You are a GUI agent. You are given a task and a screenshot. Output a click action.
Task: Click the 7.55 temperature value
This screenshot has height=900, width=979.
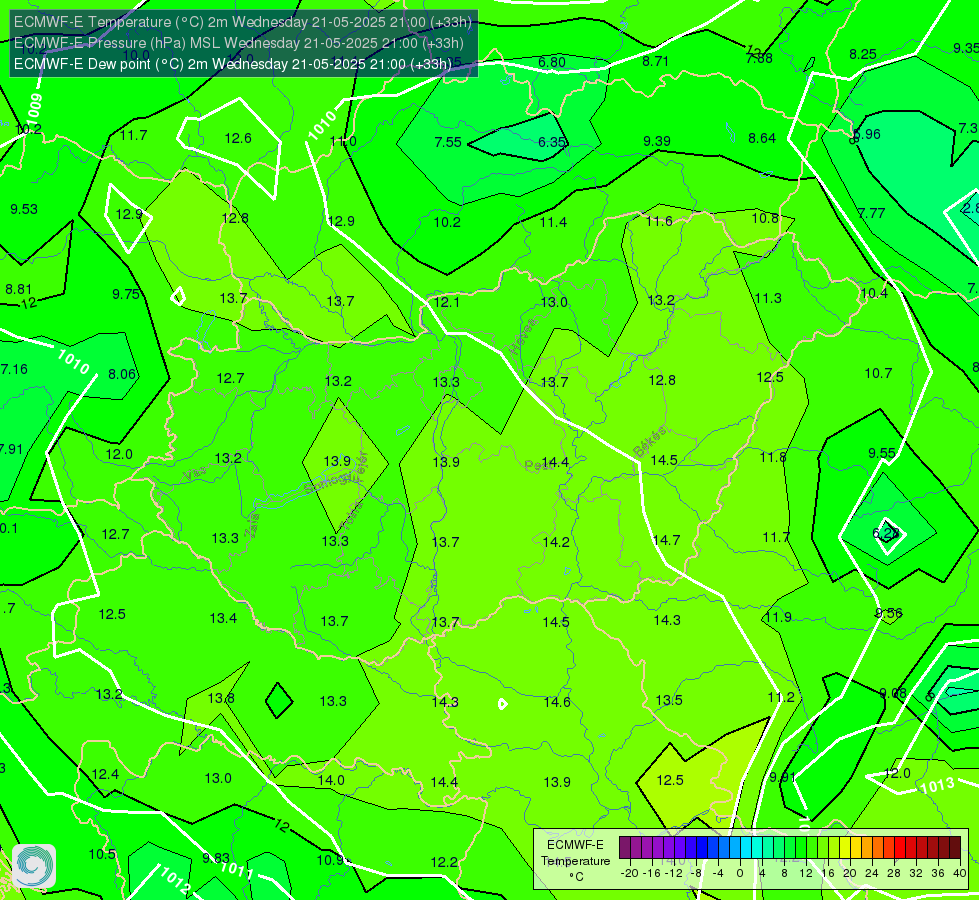[448, 142]
